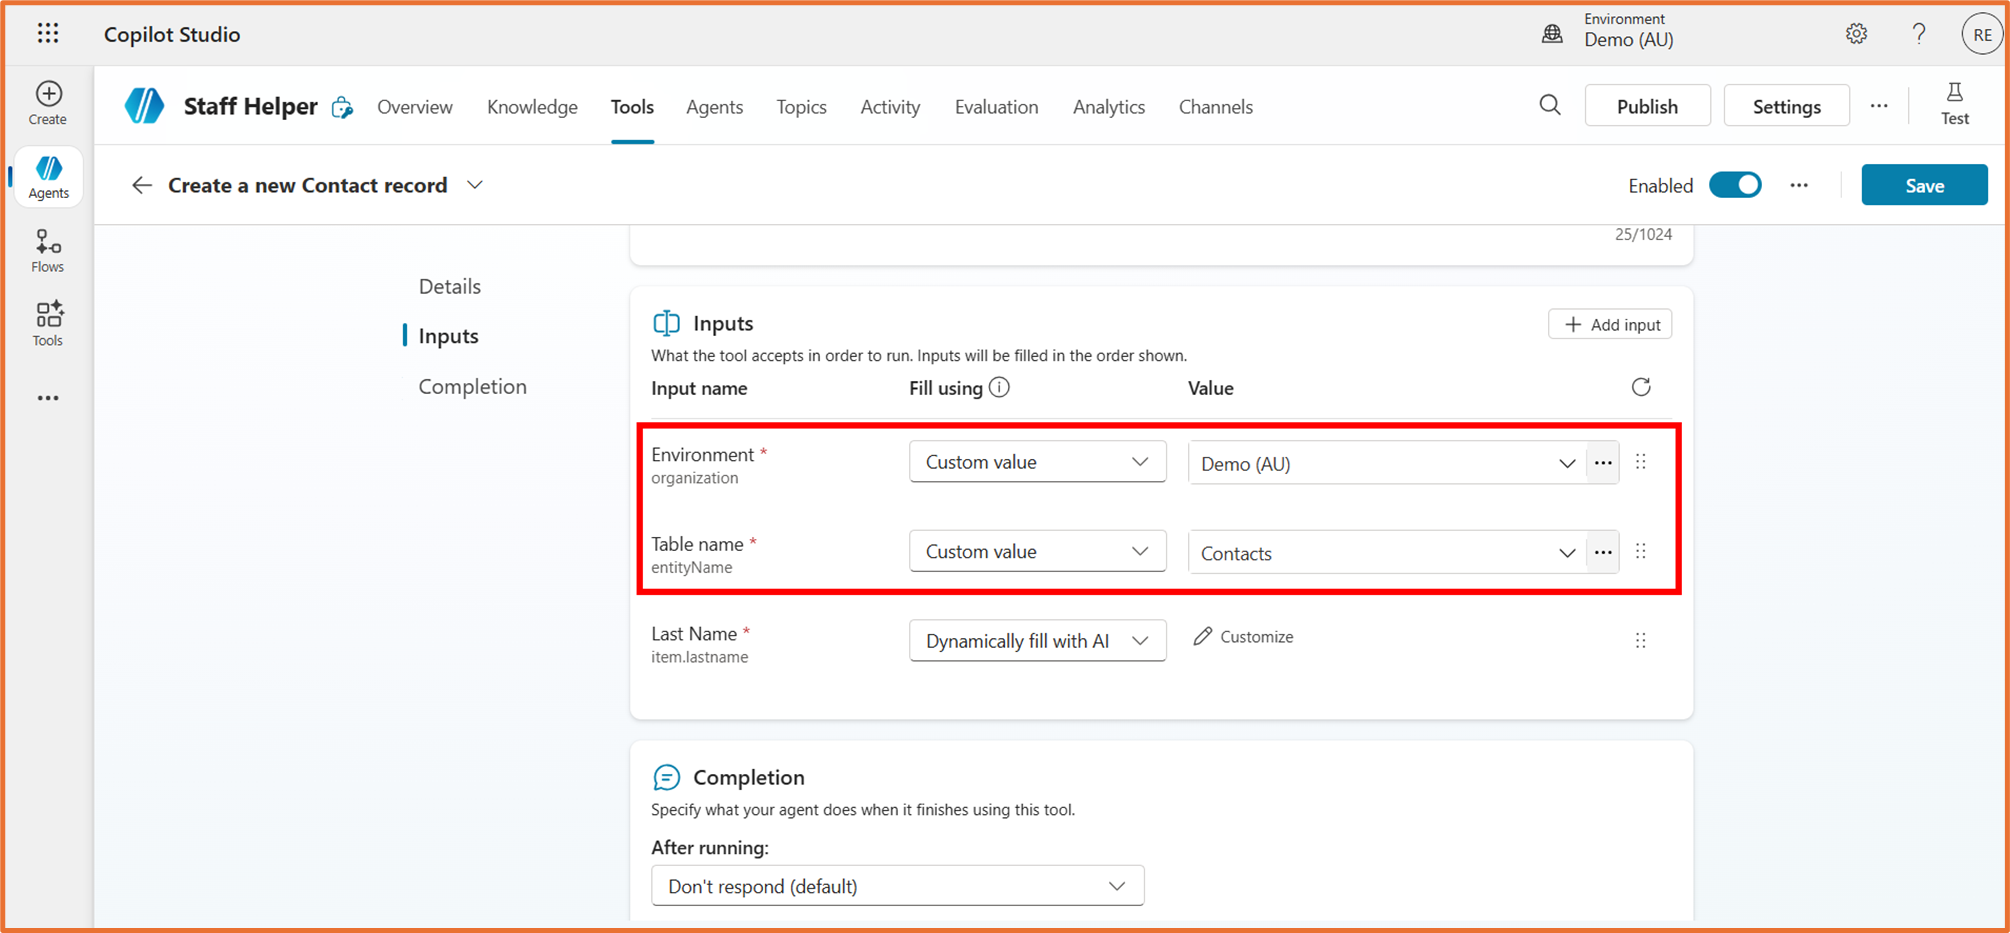
Task: Open Tools from the left sidebar
Action: coord(48,324)
